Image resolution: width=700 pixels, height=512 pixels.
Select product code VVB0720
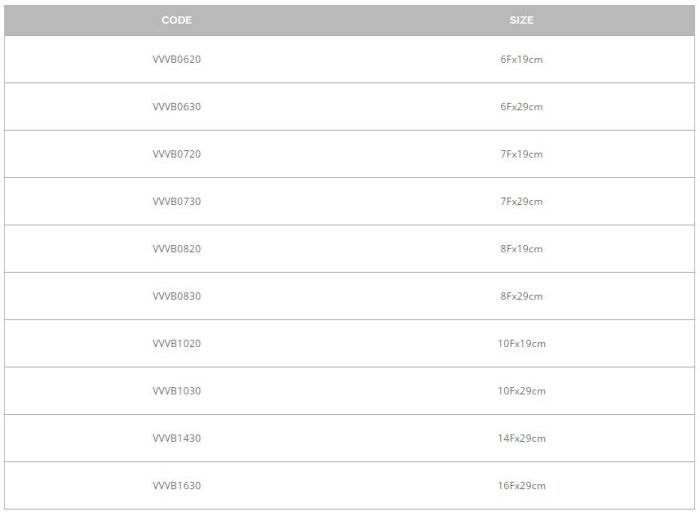click(x=176, y=154)
